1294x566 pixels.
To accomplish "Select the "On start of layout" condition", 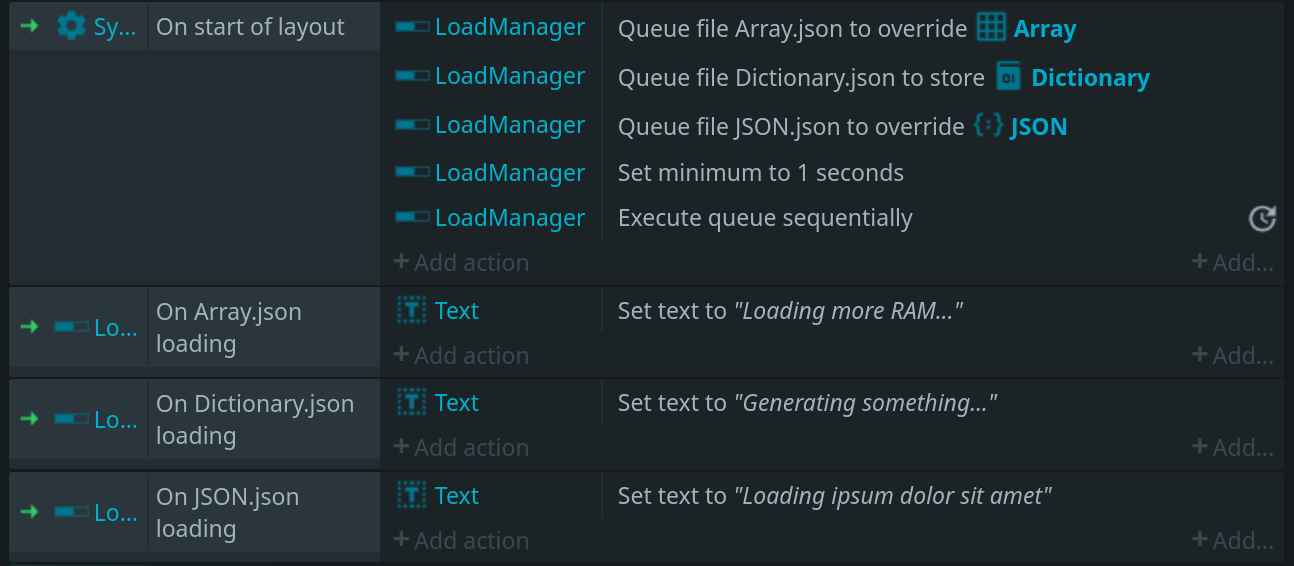I will (x=250, y=27).
